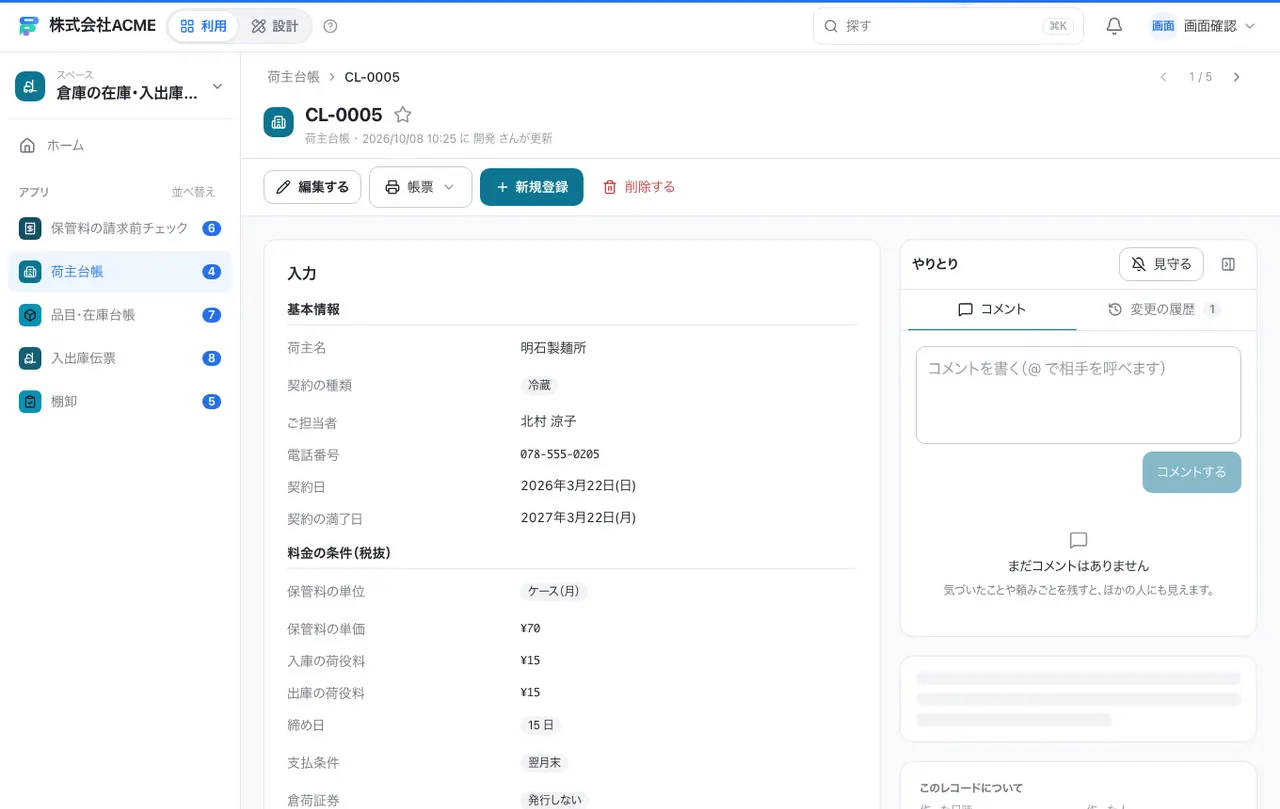
Task: Click the 明石製麺所 owner name value
Action: coord(553,348)
